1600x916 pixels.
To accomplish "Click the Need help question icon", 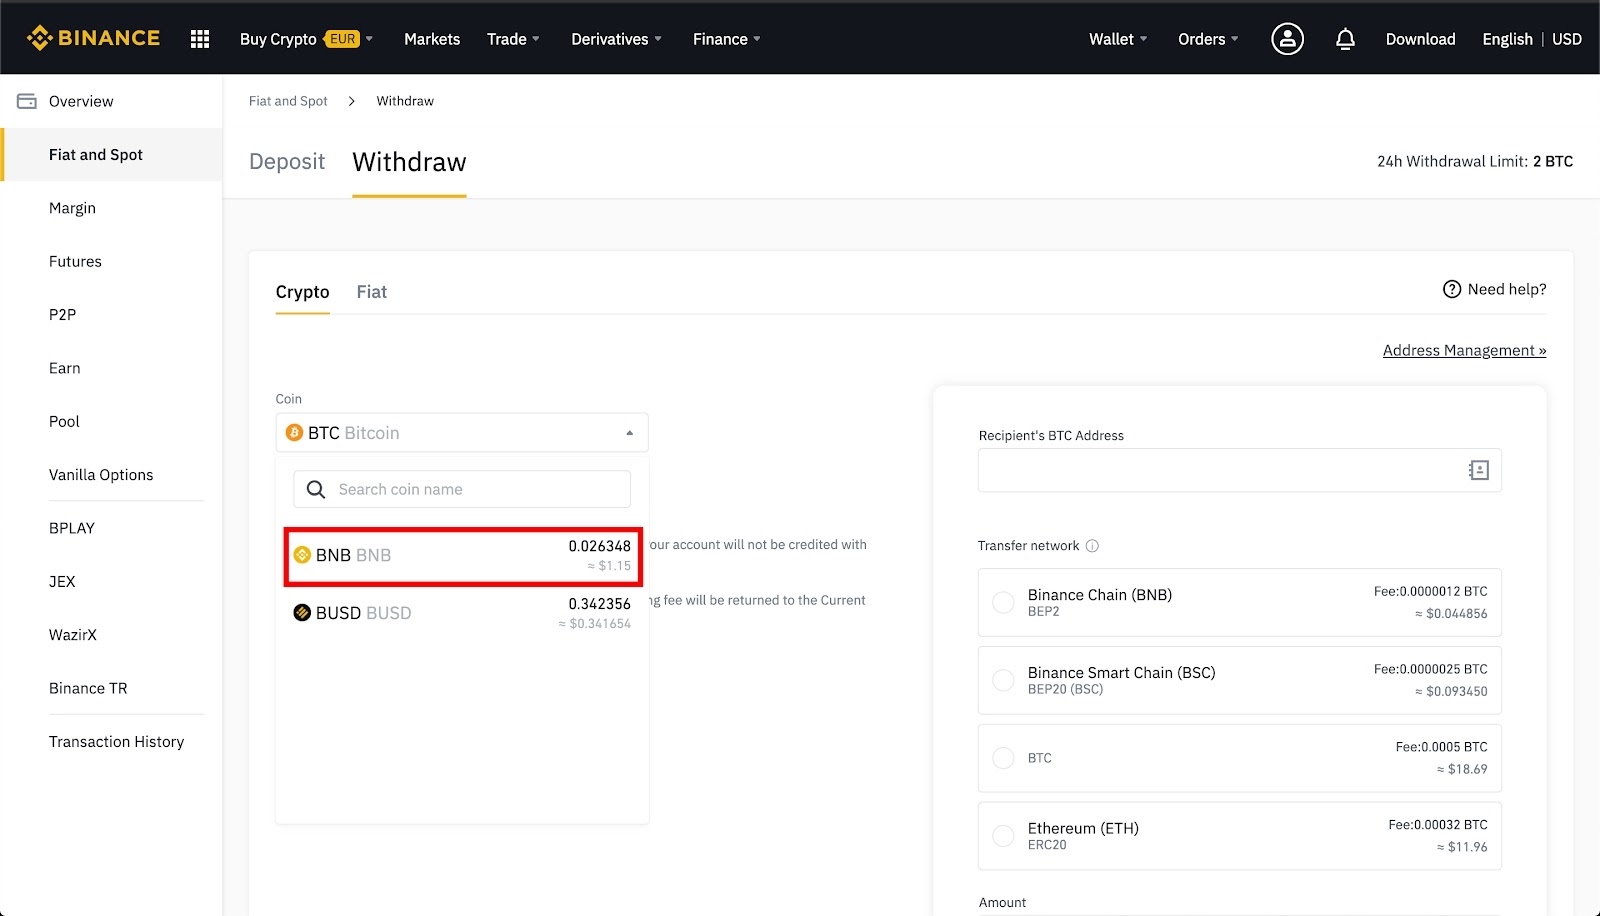I will tap(1452, 289).
